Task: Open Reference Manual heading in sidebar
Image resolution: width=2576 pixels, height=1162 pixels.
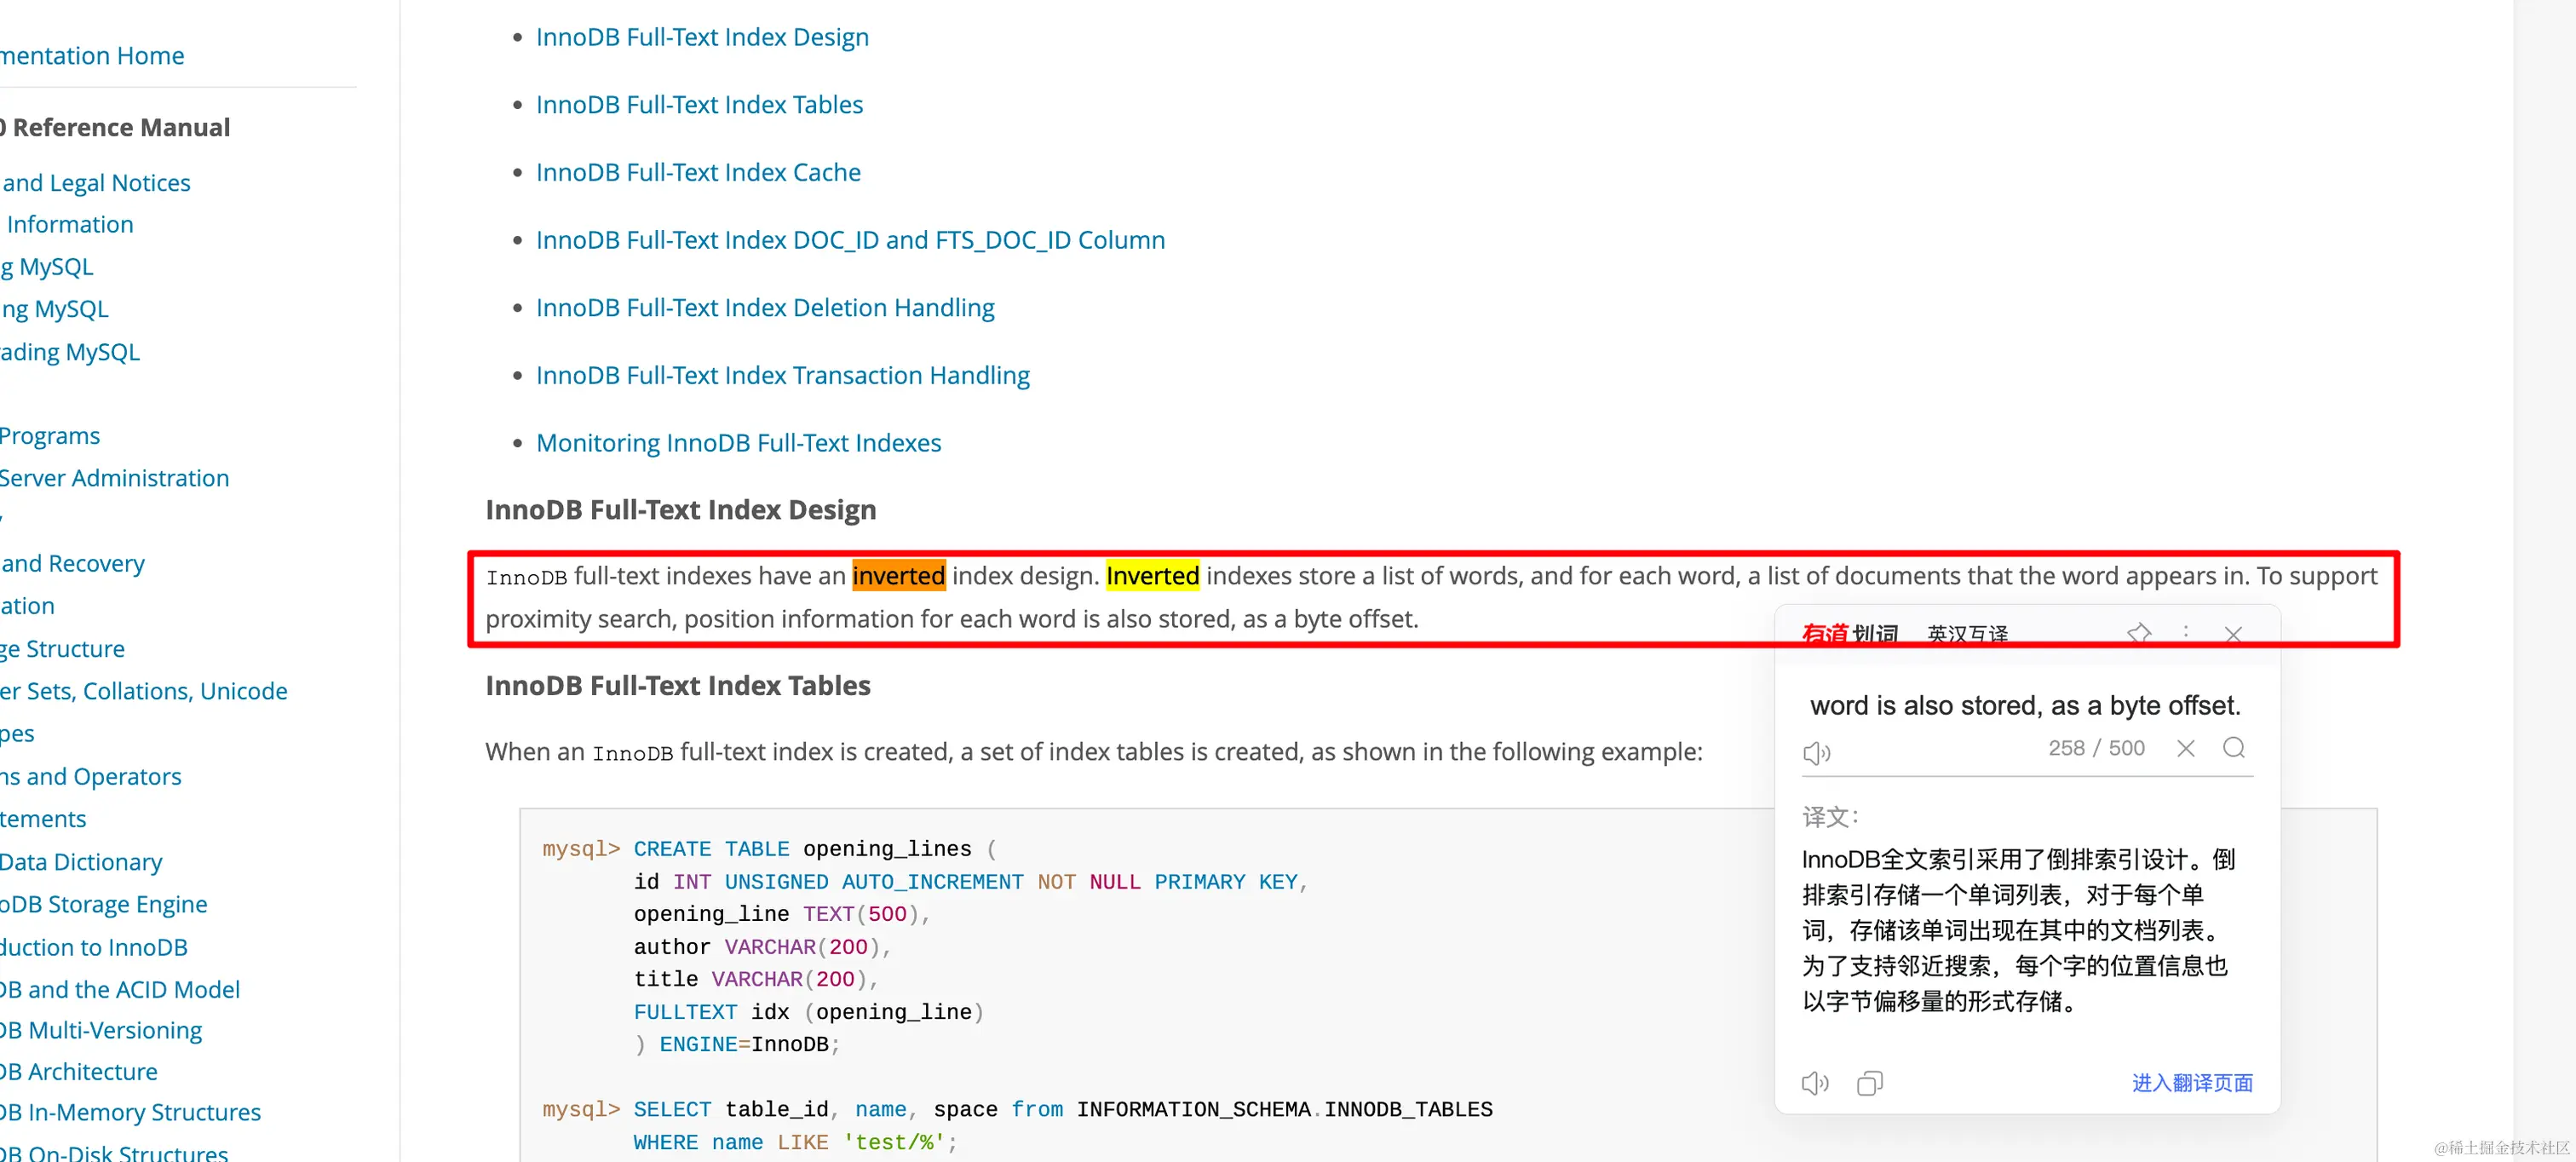Action: [x=115, y=128]
